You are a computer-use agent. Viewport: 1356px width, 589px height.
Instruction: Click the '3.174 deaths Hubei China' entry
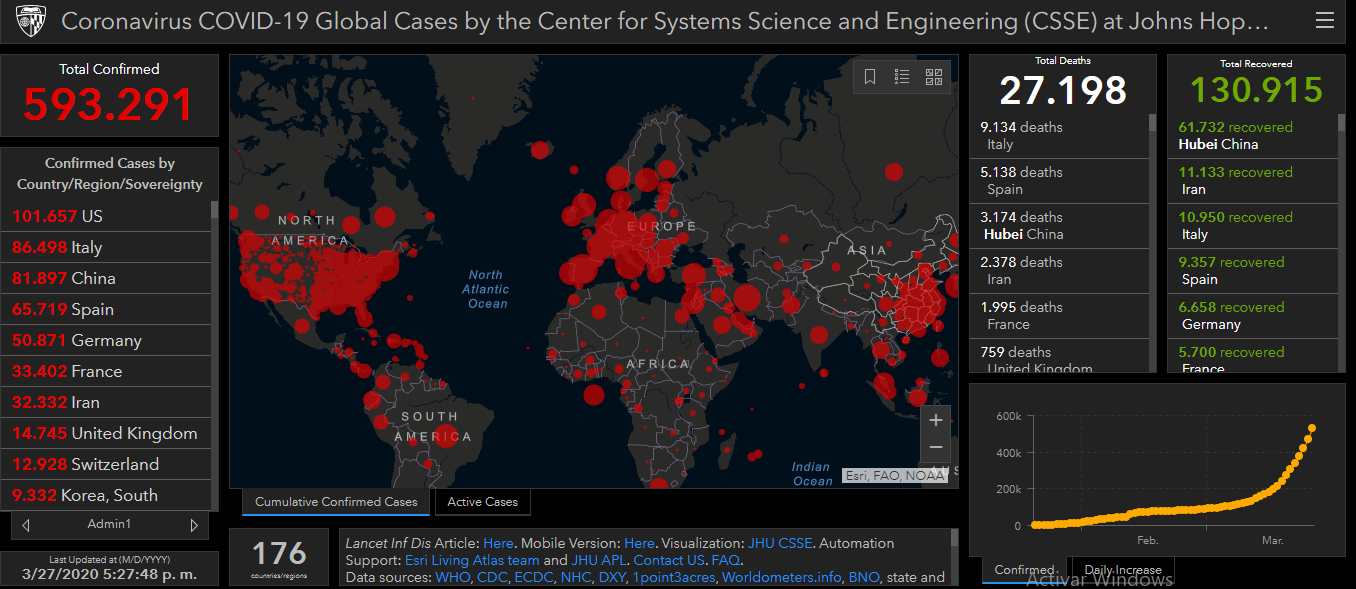pyautogui.click(x=1059, y=226)
